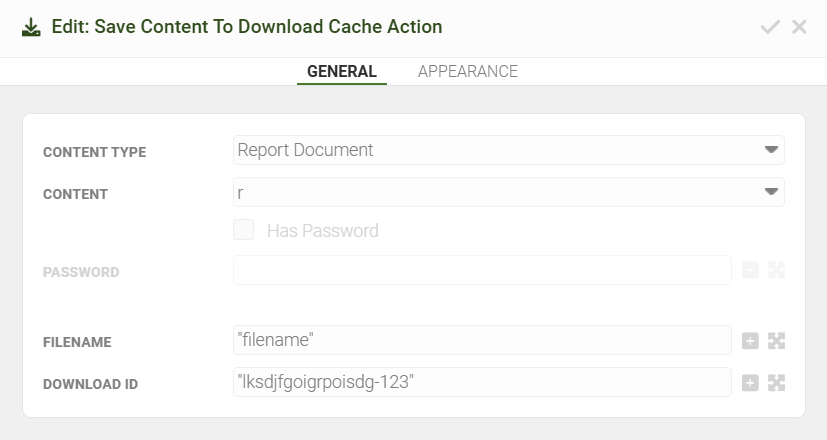The width and height of the screenshot is (827, 440).
Task: Switch to the General tab
Action: pos(341,72)
